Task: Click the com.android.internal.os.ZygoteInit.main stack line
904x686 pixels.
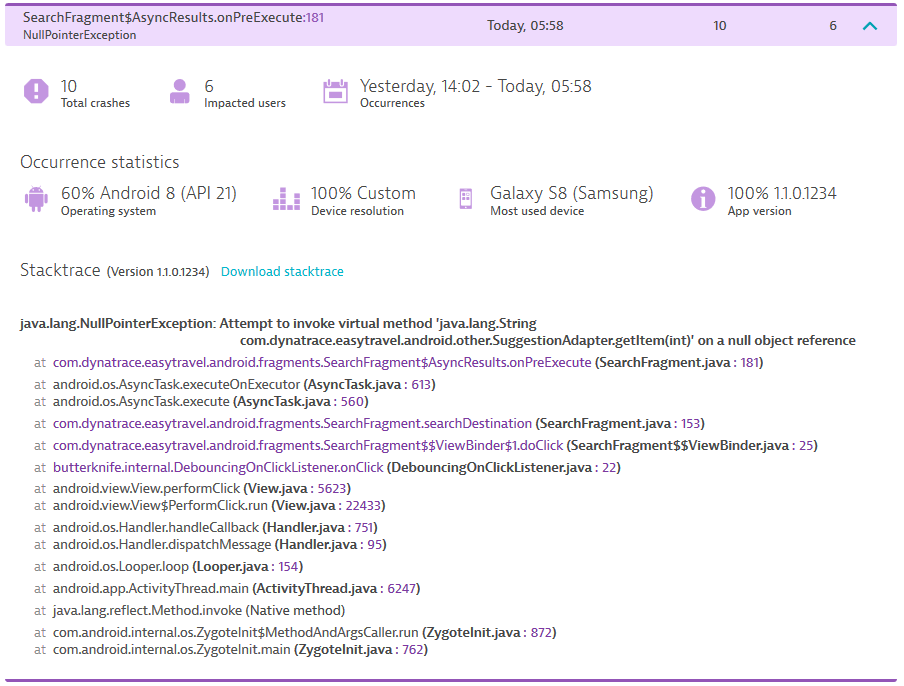Action: [x=231, y=650]
